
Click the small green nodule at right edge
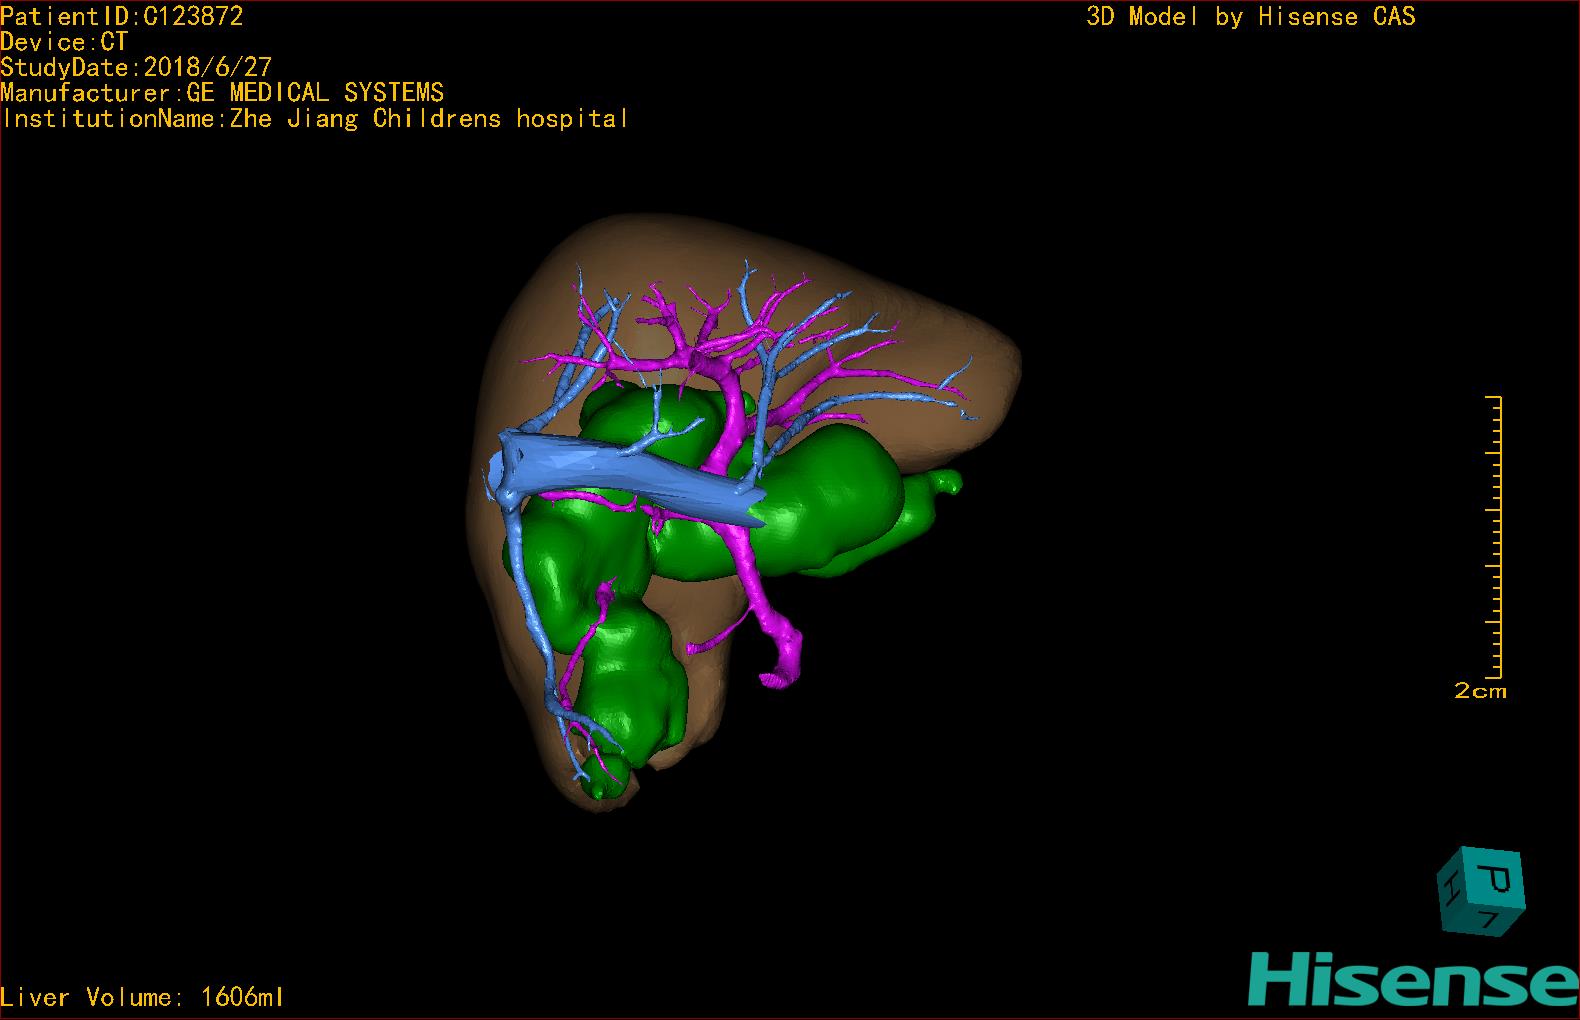coord(946,483)
